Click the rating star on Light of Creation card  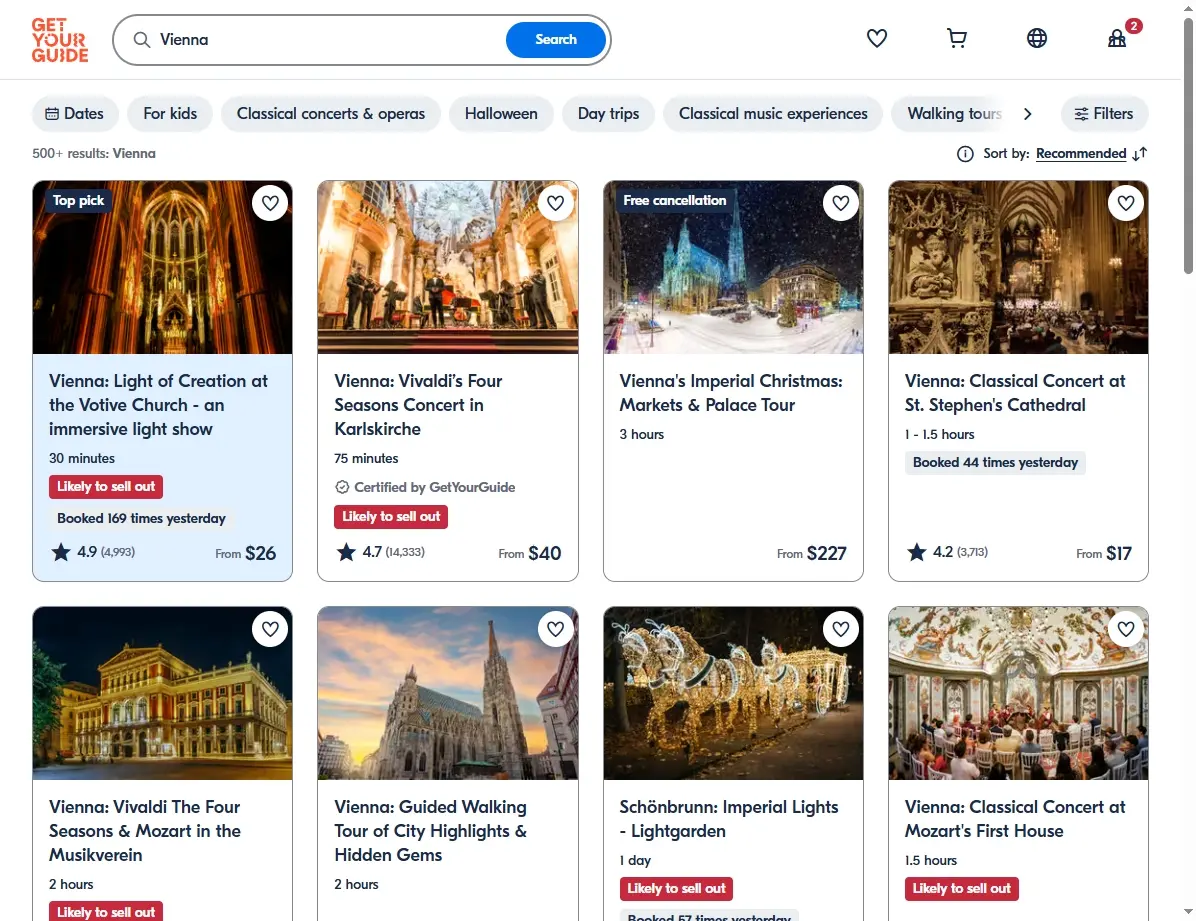[61, 552]
